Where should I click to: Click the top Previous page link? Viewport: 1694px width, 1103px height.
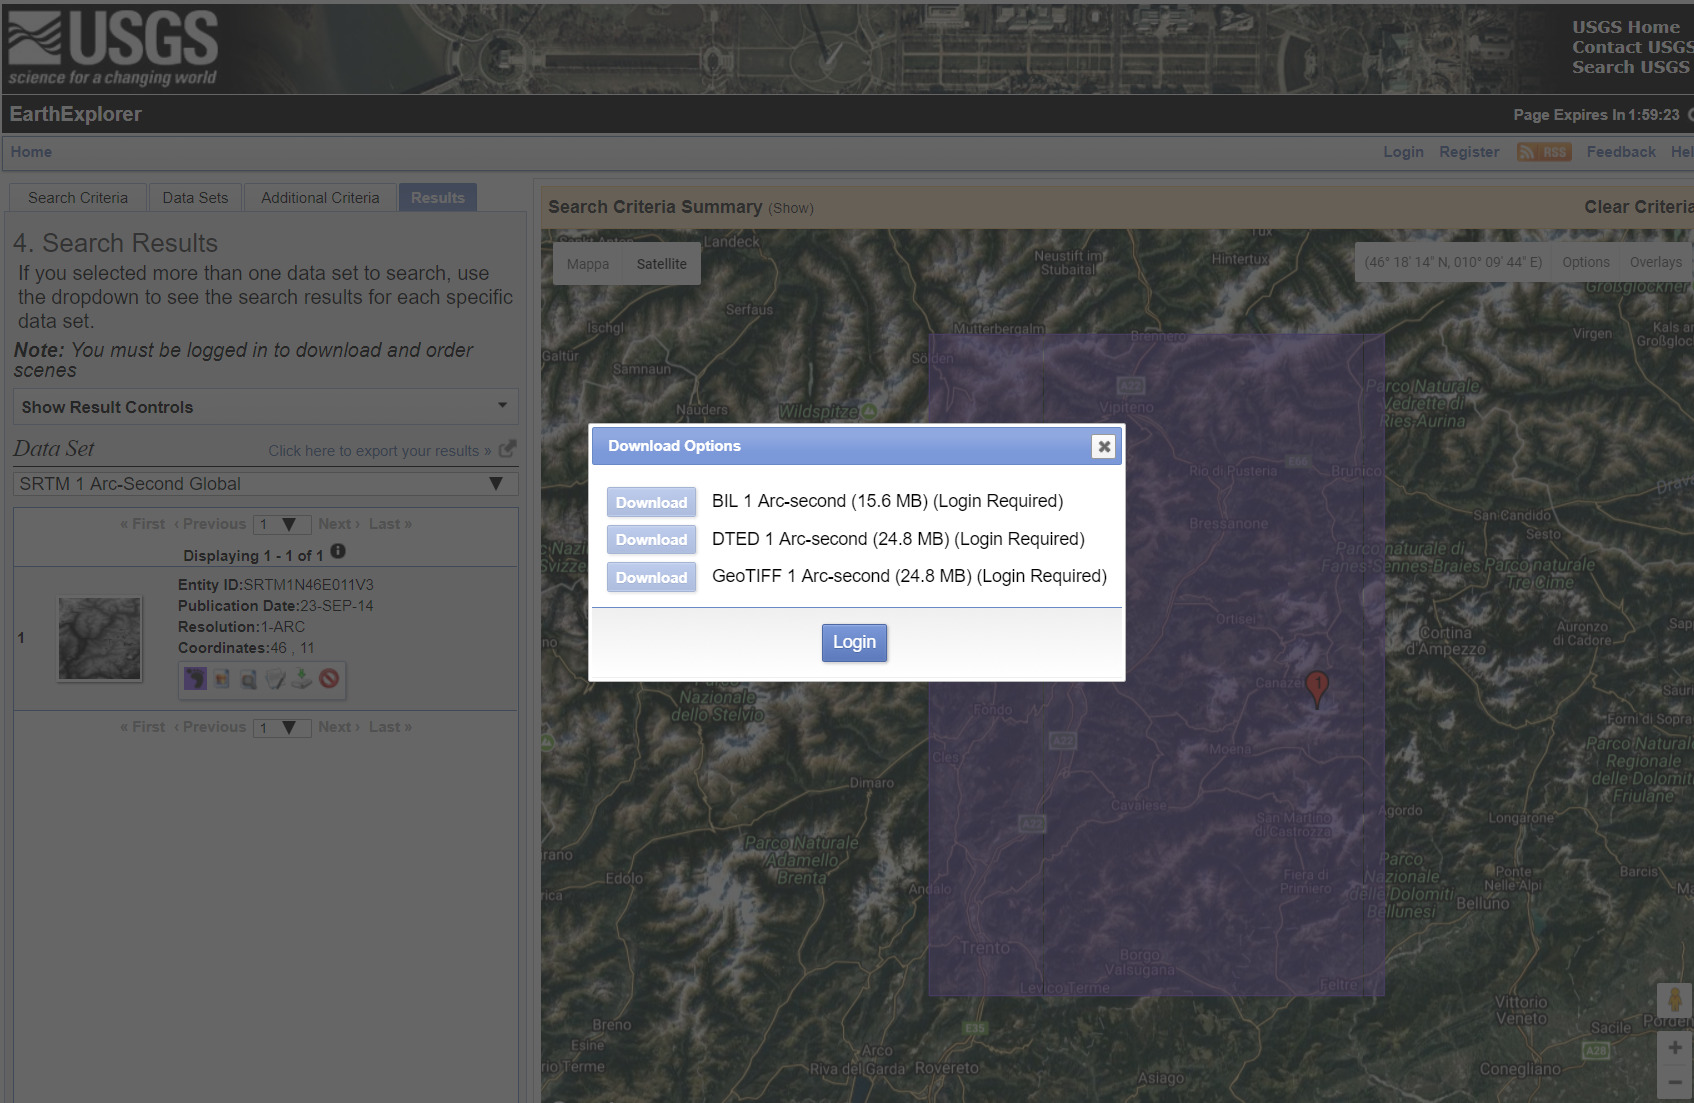(210, 524)
